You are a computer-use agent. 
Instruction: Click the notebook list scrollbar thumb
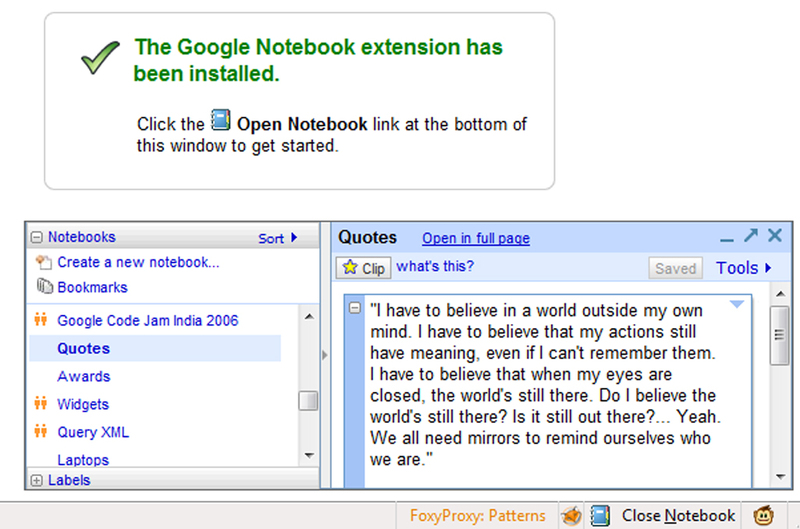(x=308, y=400)
